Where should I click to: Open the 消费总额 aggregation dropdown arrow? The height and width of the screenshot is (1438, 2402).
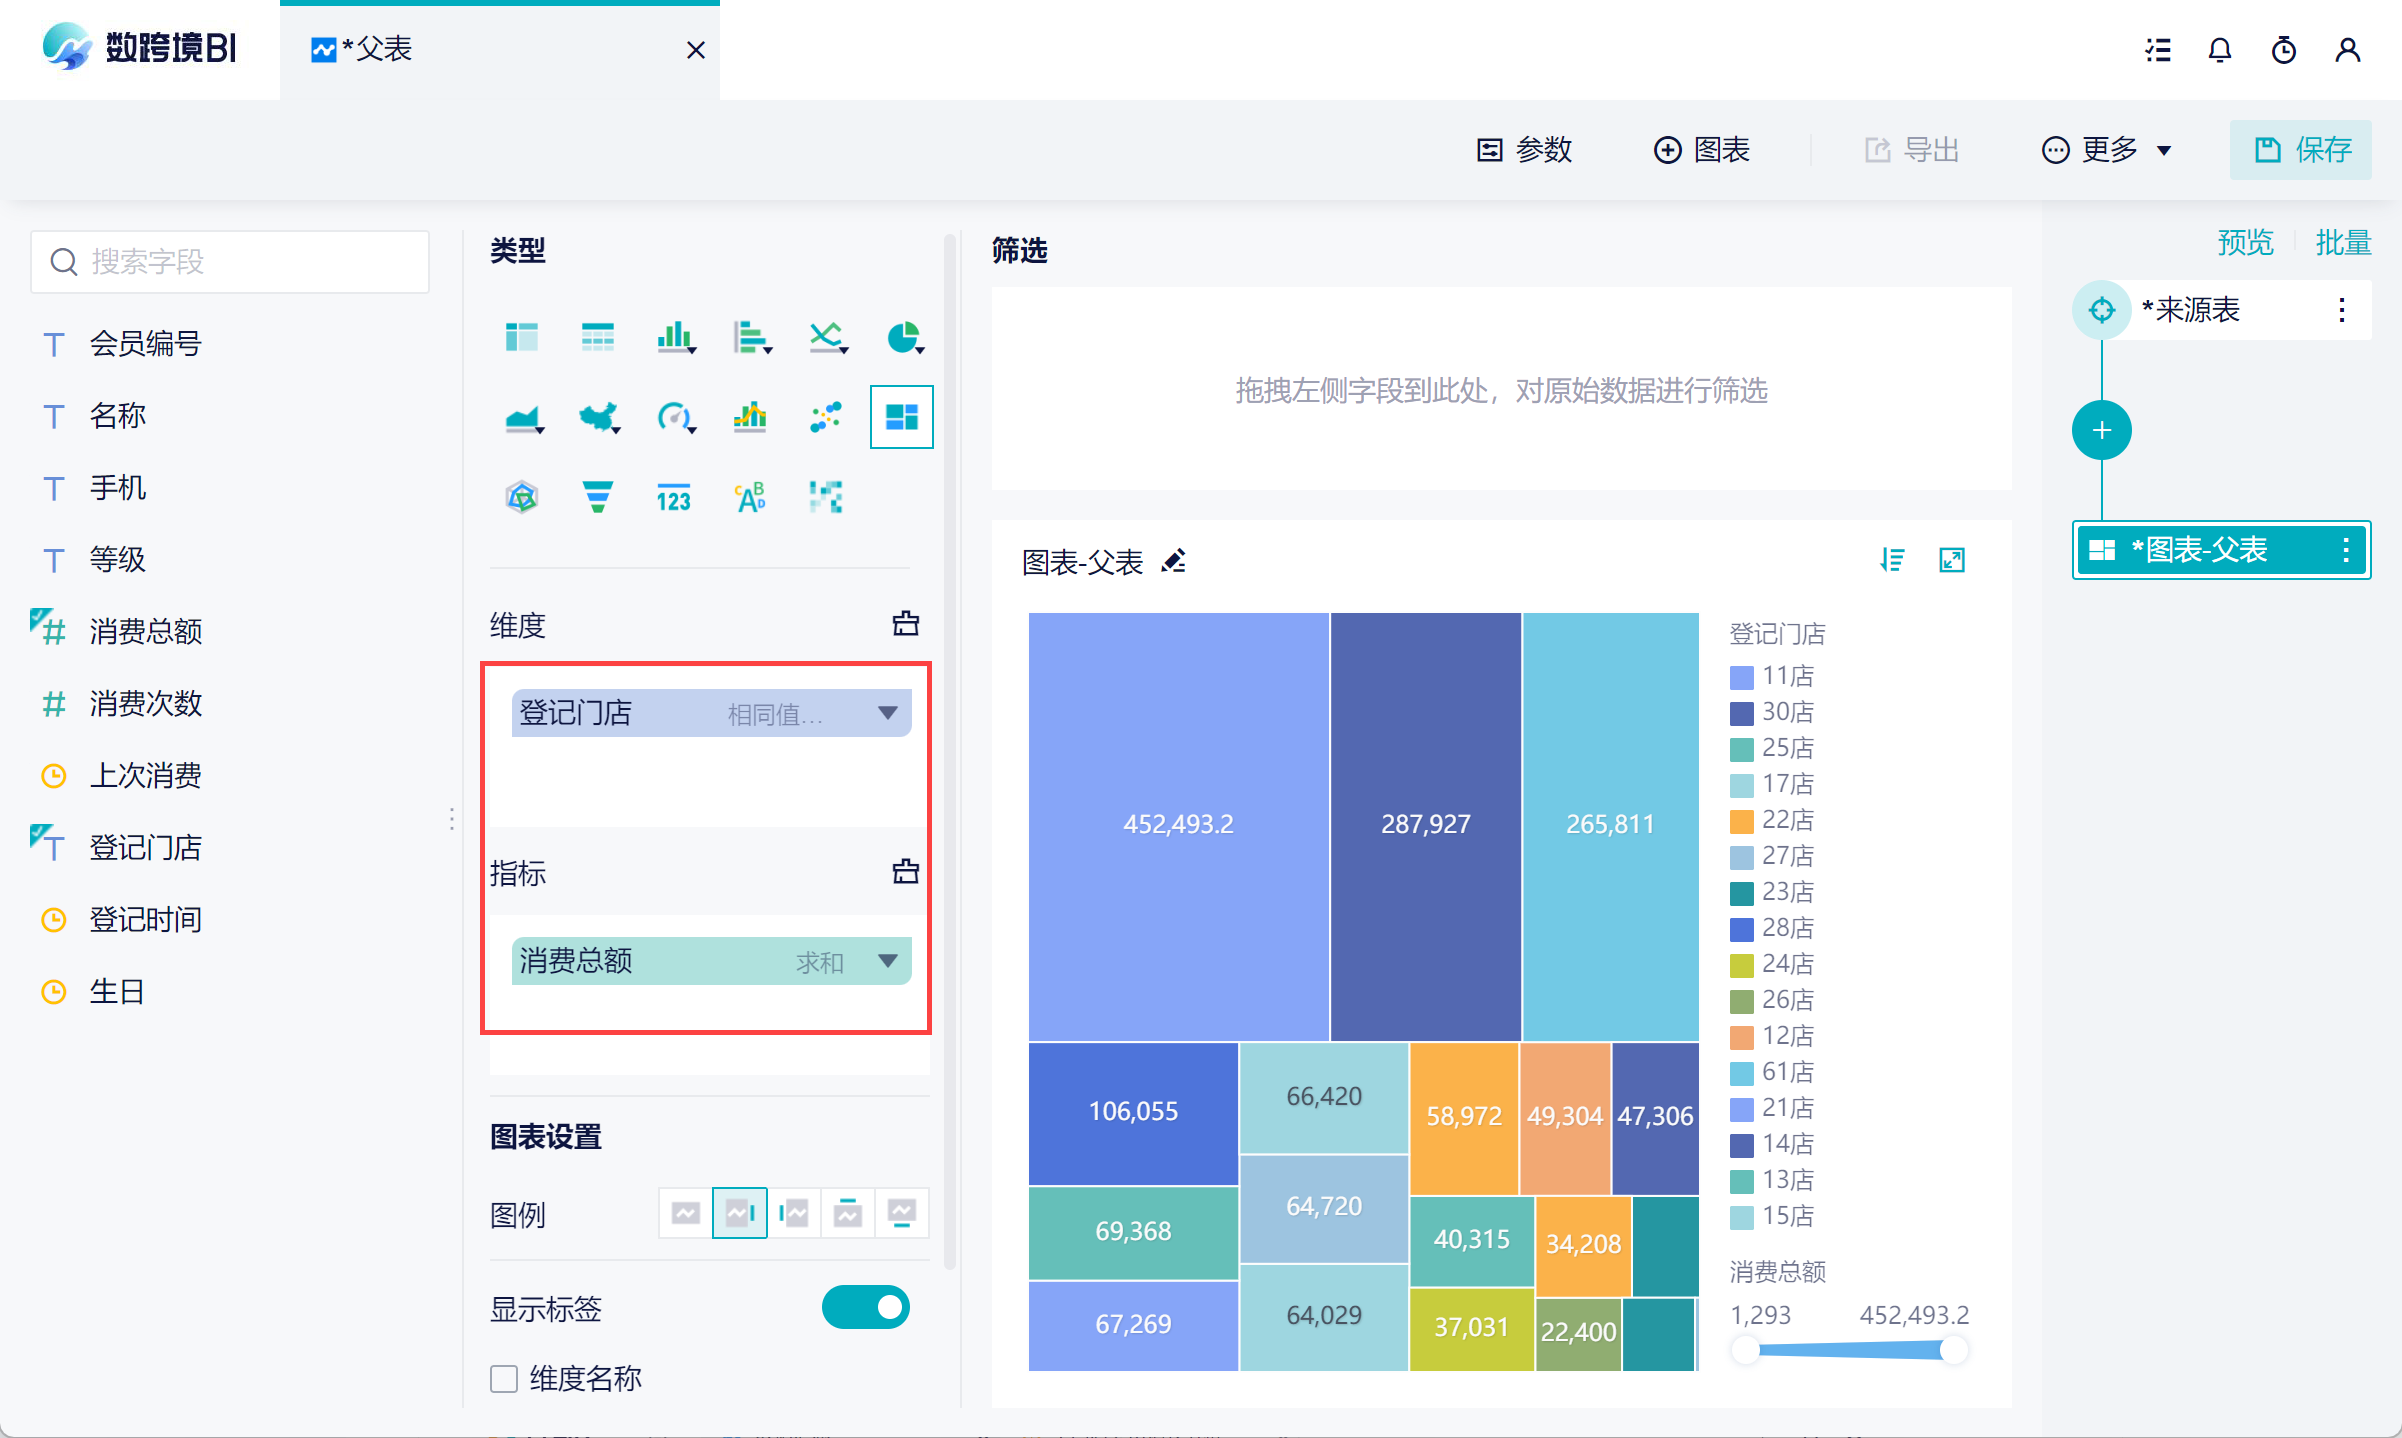pos(887,961)
